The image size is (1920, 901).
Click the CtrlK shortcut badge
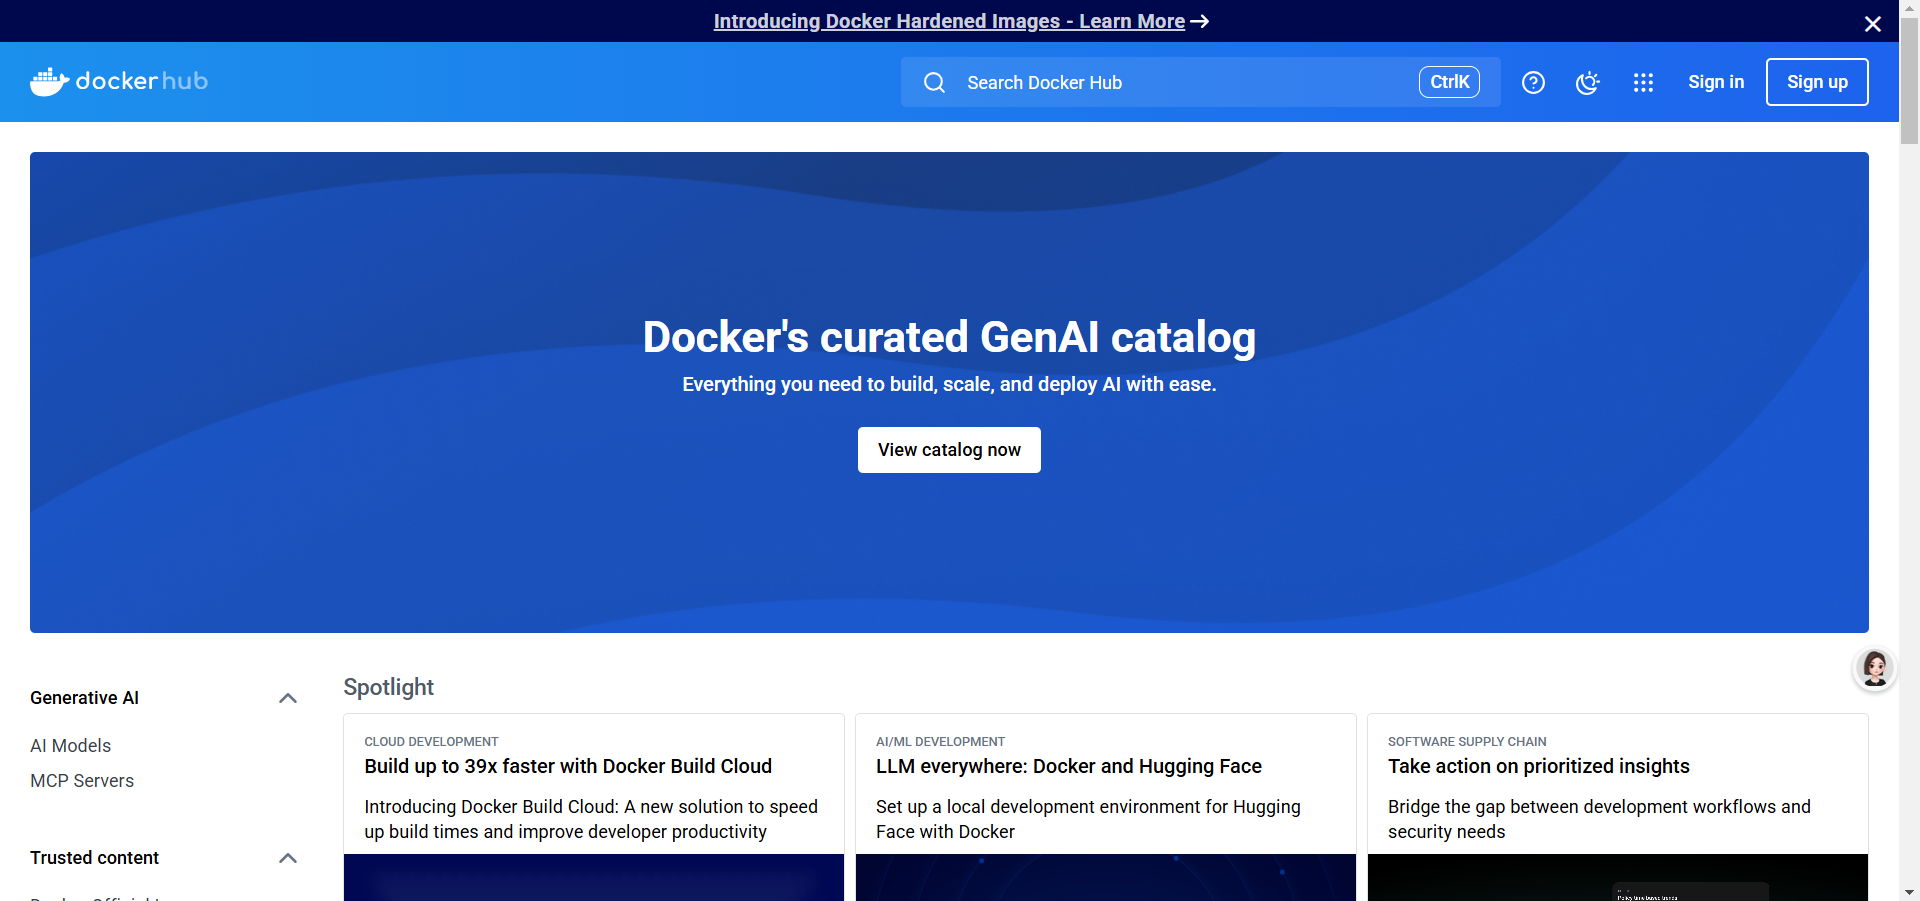click(x=1449, y=82)
